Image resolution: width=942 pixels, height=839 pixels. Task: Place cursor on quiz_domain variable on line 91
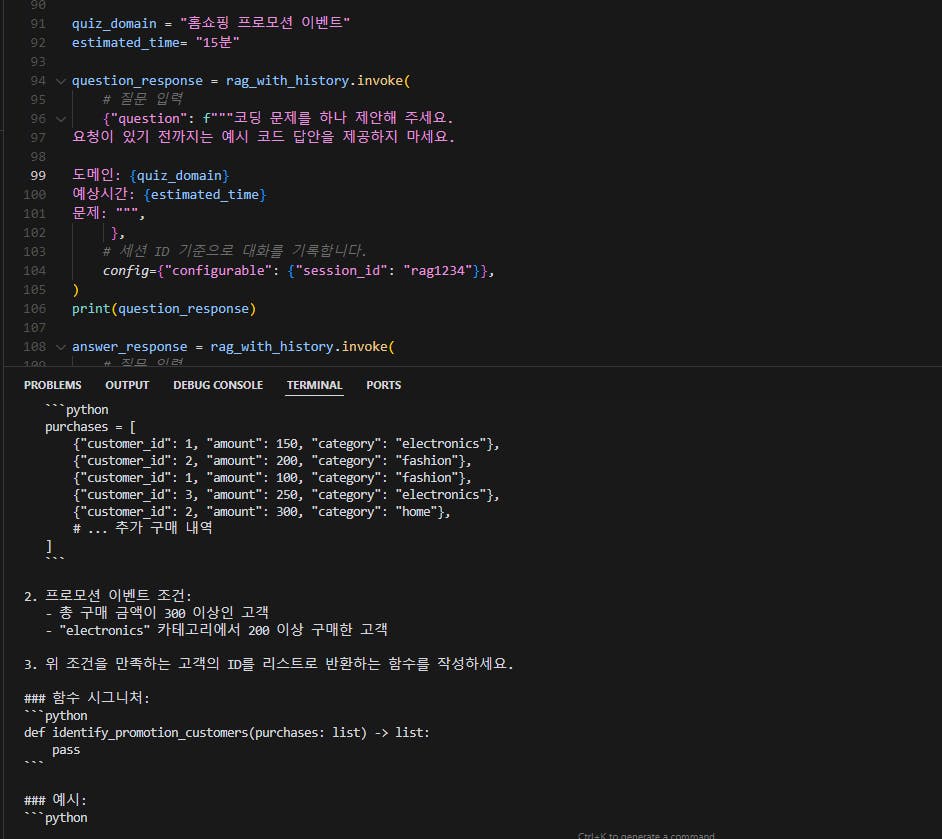pos(114,23)
